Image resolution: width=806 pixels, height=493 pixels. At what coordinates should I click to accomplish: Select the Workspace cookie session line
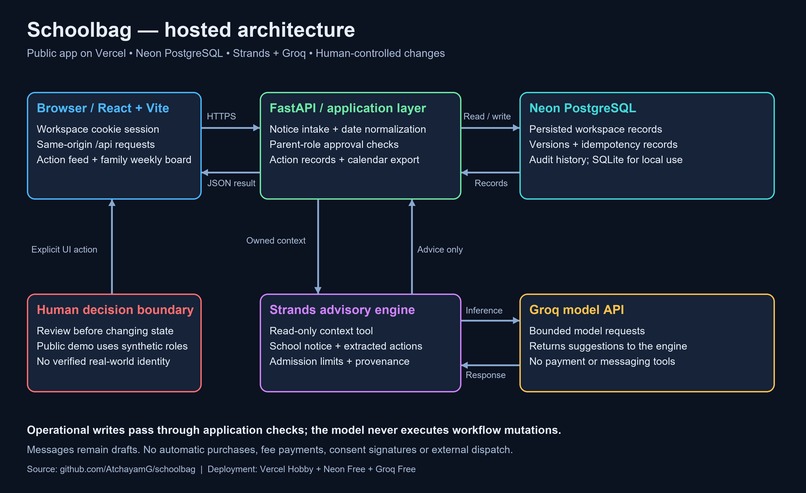98,129
